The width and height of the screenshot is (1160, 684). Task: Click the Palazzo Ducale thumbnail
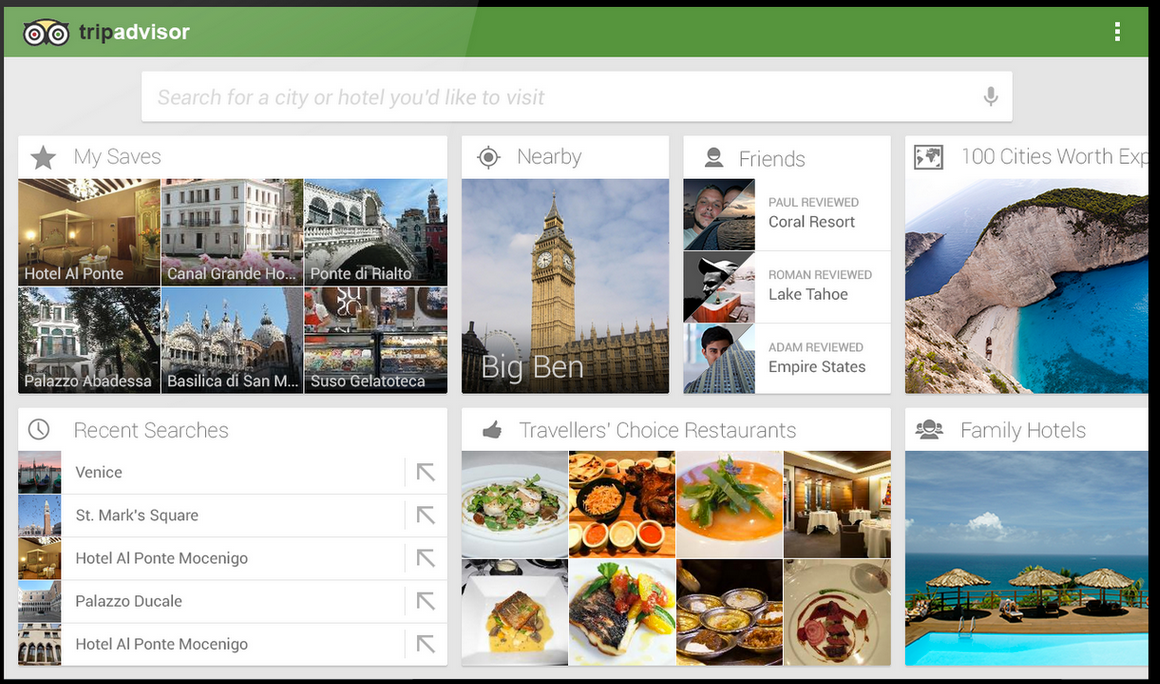tap(40, 601)
